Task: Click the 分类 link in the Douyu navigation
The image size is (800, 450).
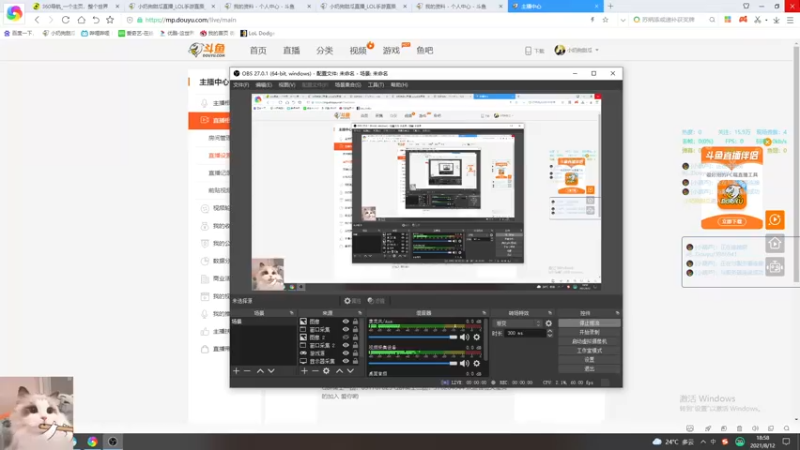Action: coord(324,50)
